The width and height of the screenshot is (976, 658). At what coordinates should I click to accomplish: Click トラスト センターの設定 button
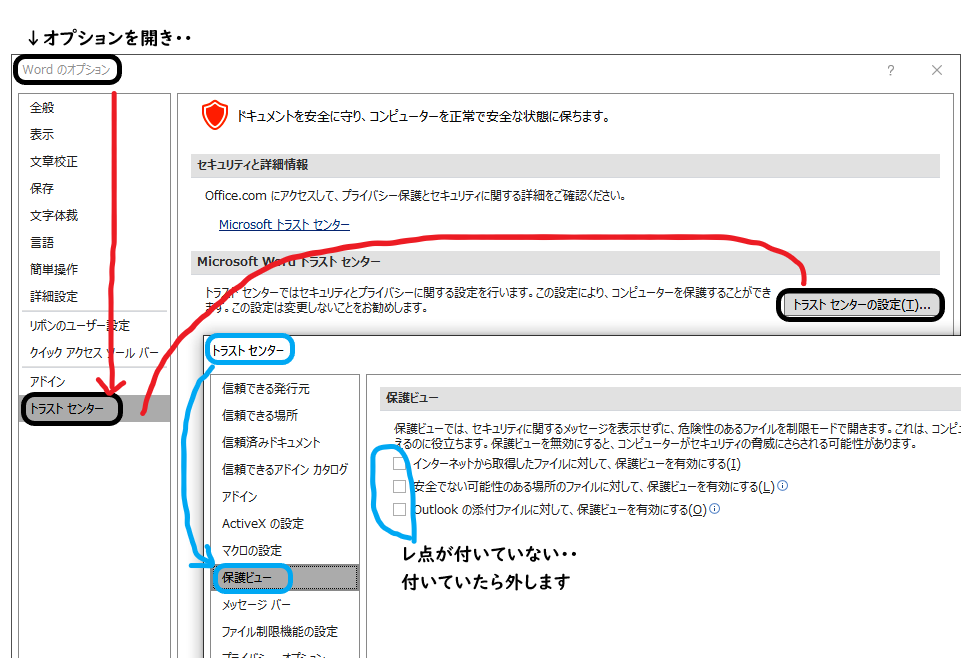(861, 305)
